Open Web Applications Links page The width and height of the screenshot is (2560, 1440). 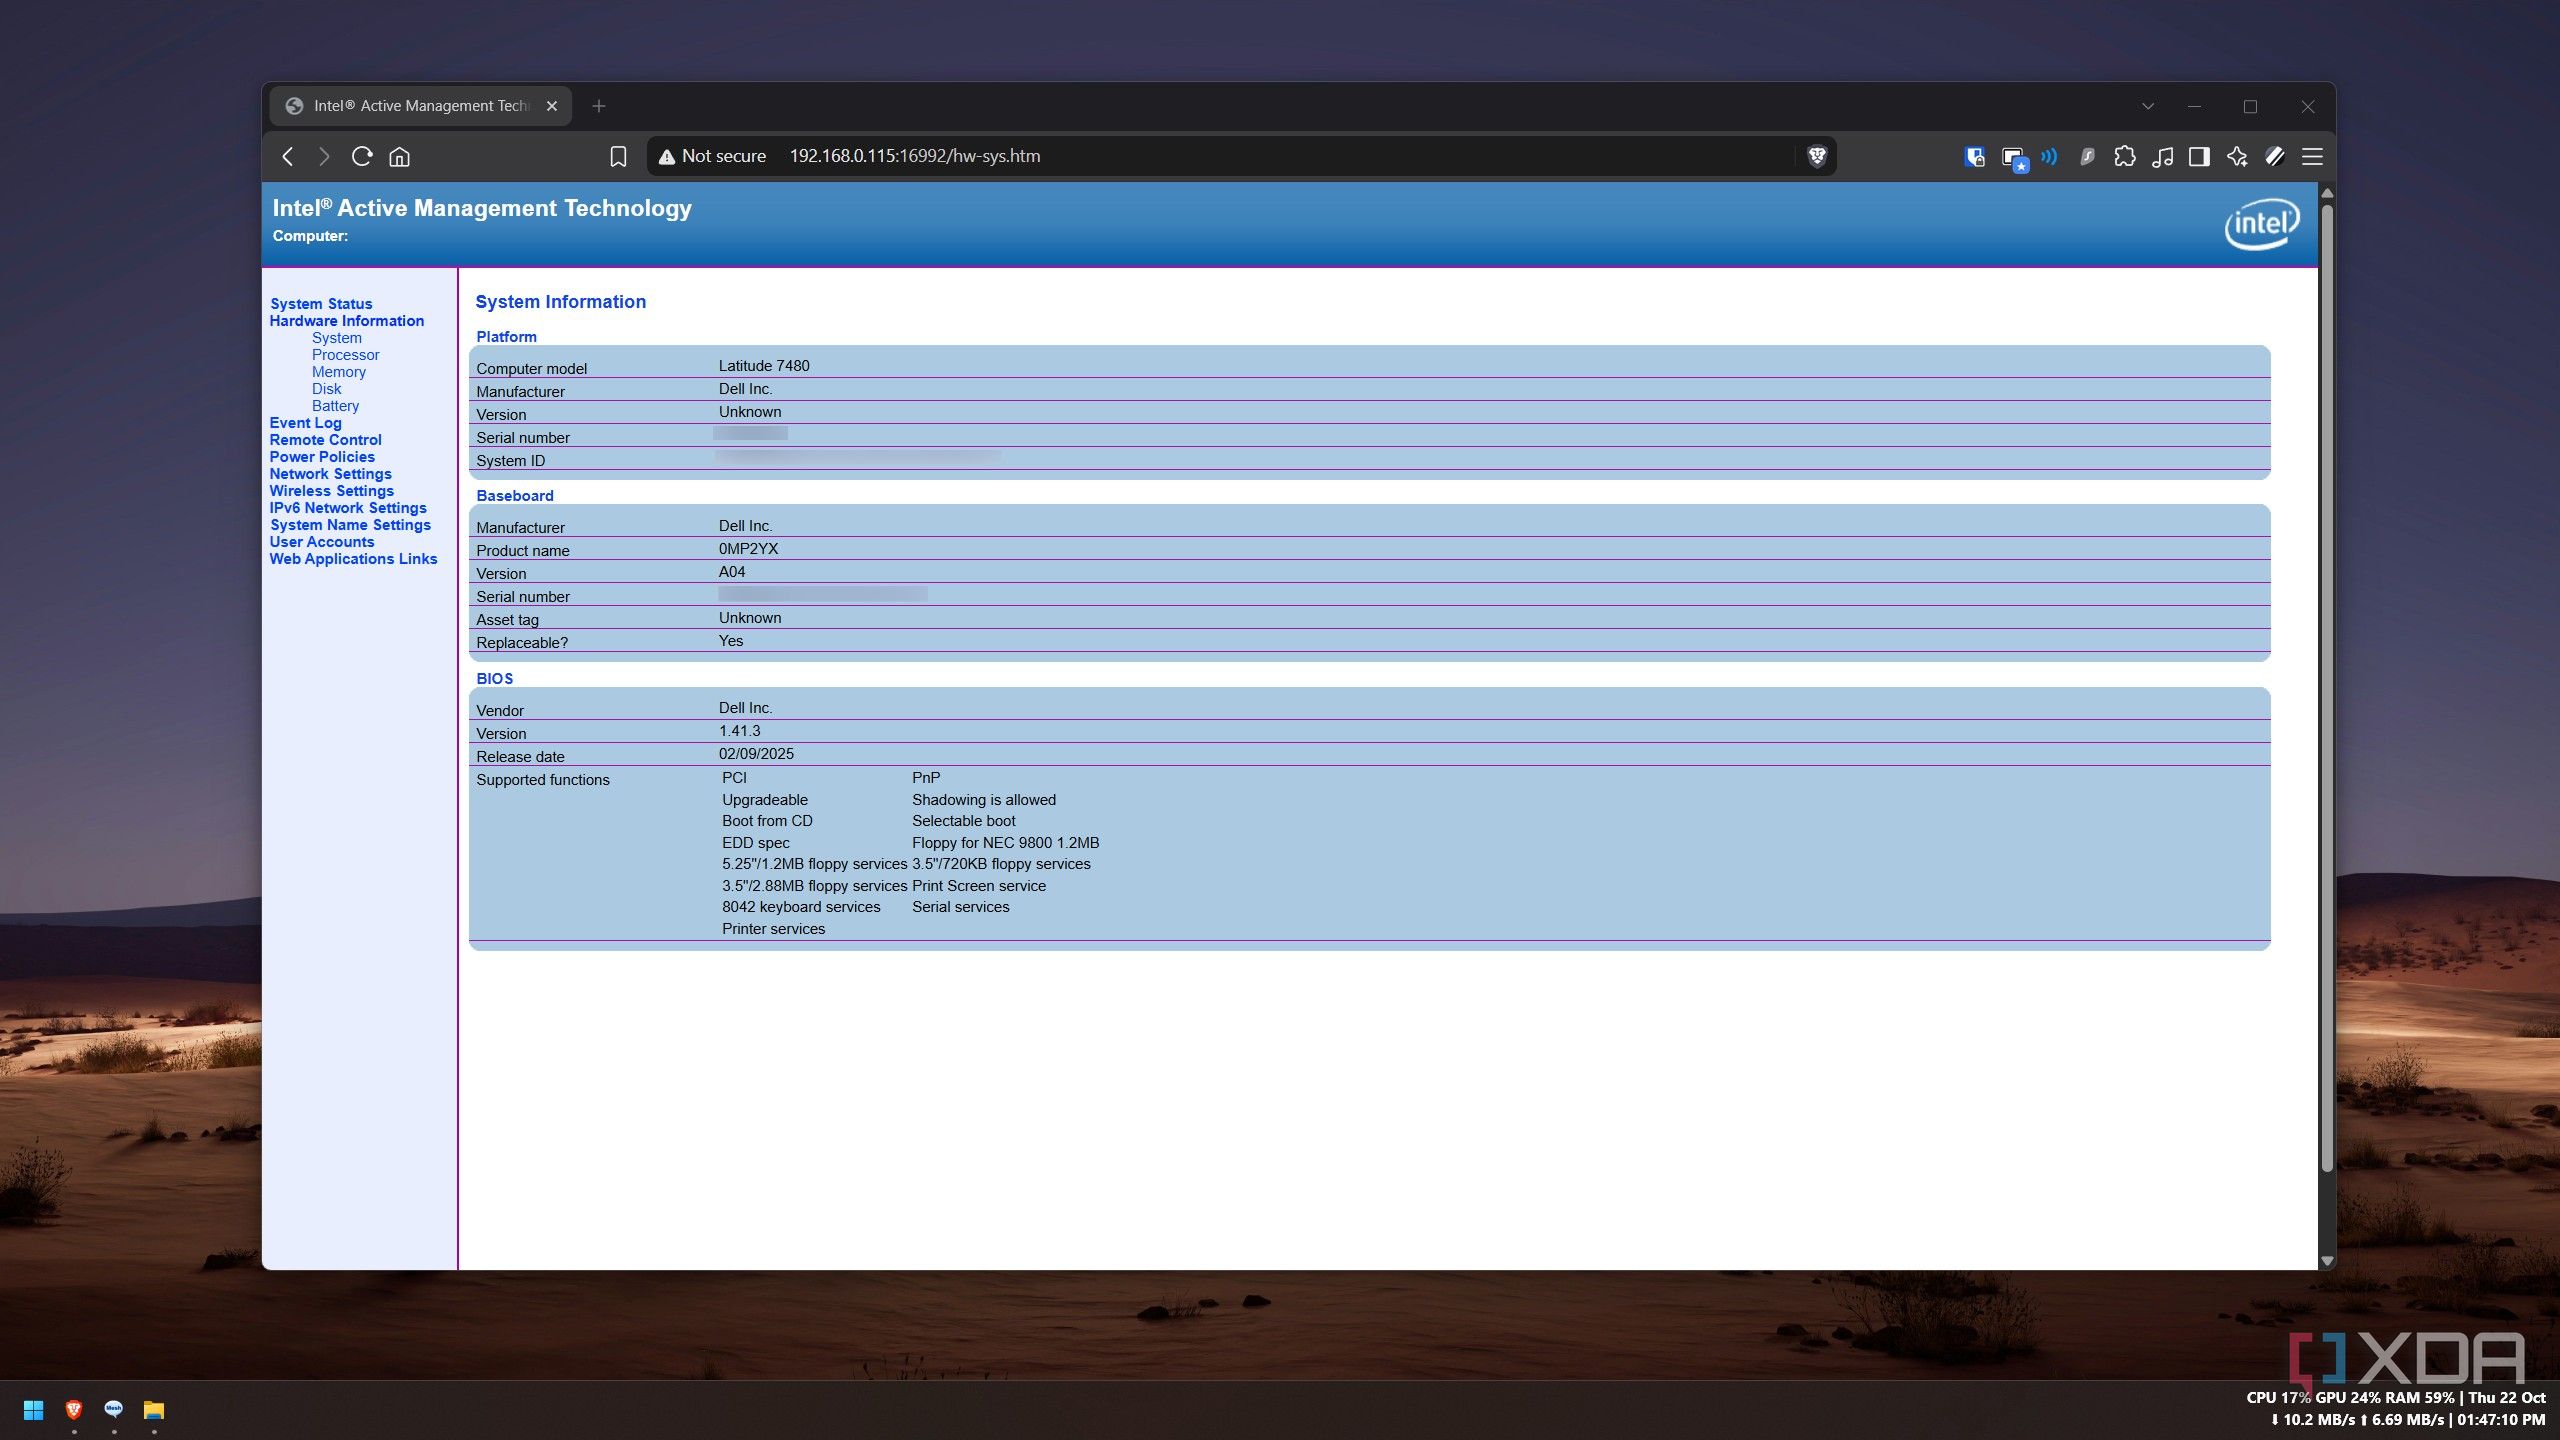(353, 559)
